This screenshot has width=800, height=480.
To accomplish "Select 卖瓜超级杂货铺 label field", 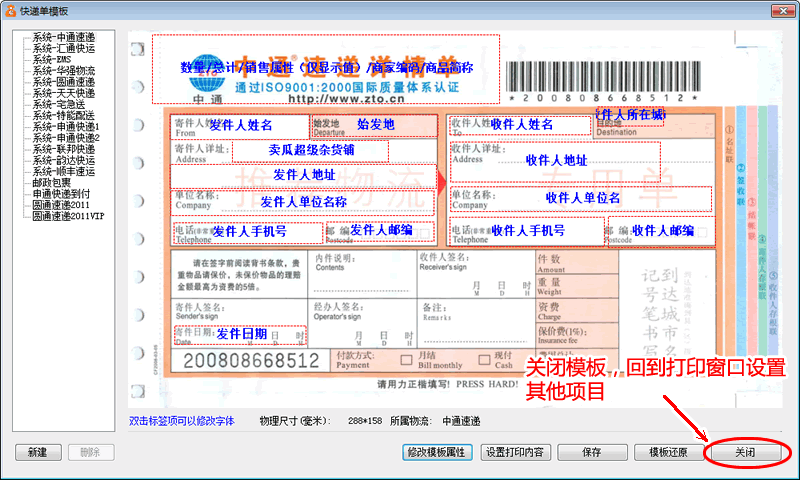I will tap(311, 150).
